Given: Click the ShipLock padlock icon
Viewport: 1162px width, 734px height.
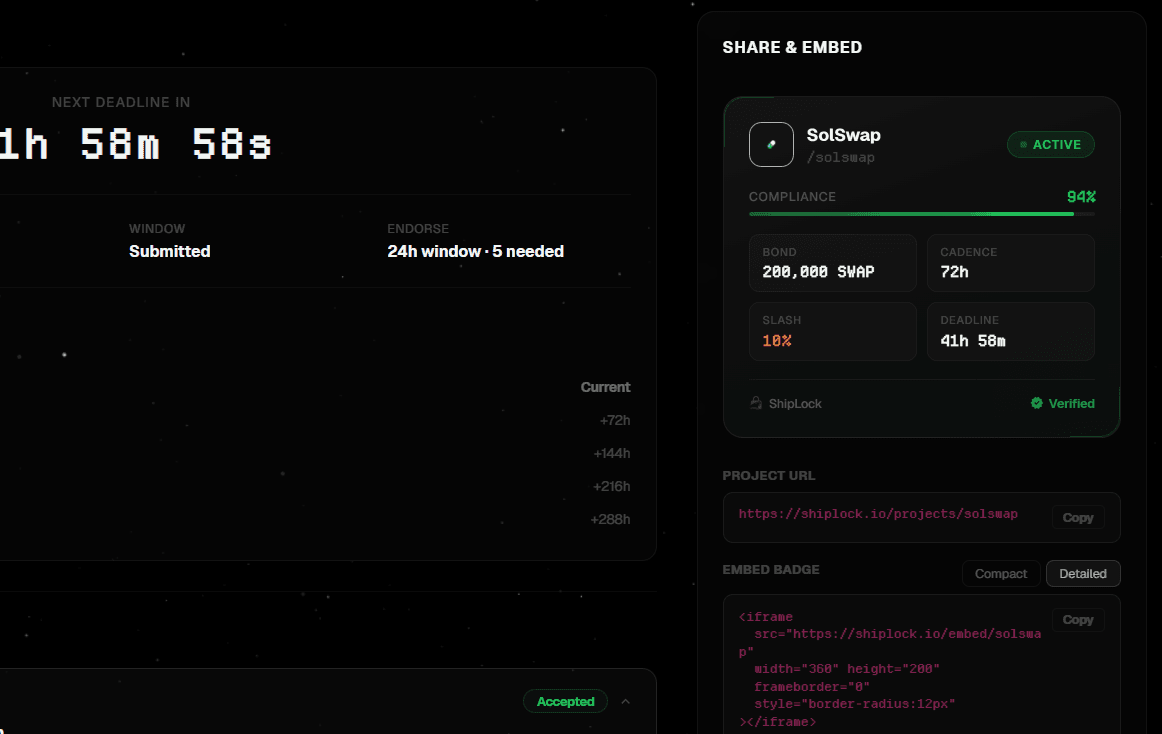Looking at the screenshot, I should tap(755, 402).
